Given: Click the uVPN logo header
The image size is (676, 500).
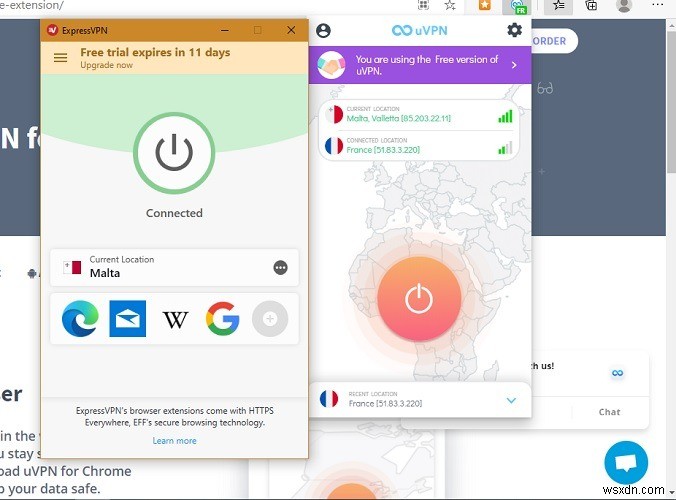Looking at the screenshot, I should coord(419,31).
